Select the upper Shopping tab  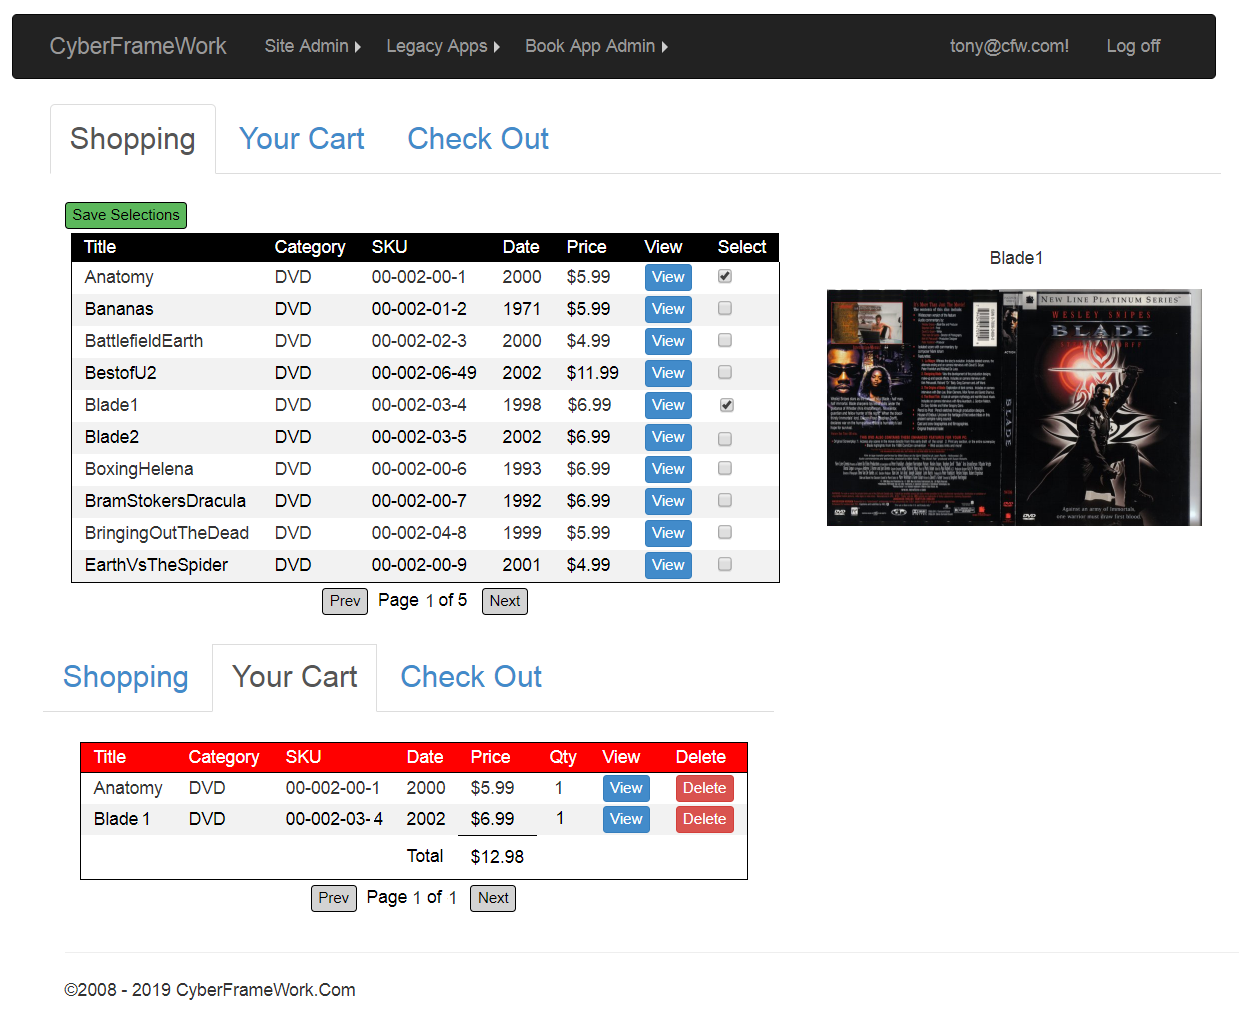tap(133, 139)
